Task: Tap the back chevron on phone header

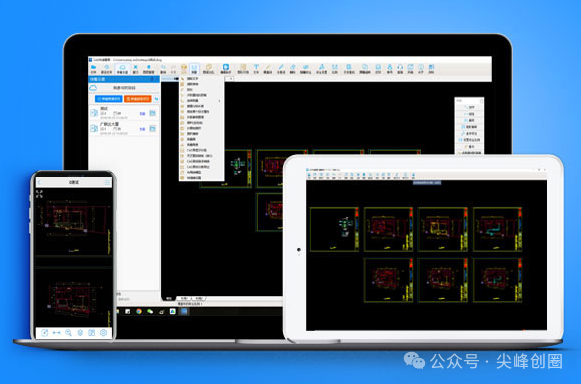Action: [40, 182]
